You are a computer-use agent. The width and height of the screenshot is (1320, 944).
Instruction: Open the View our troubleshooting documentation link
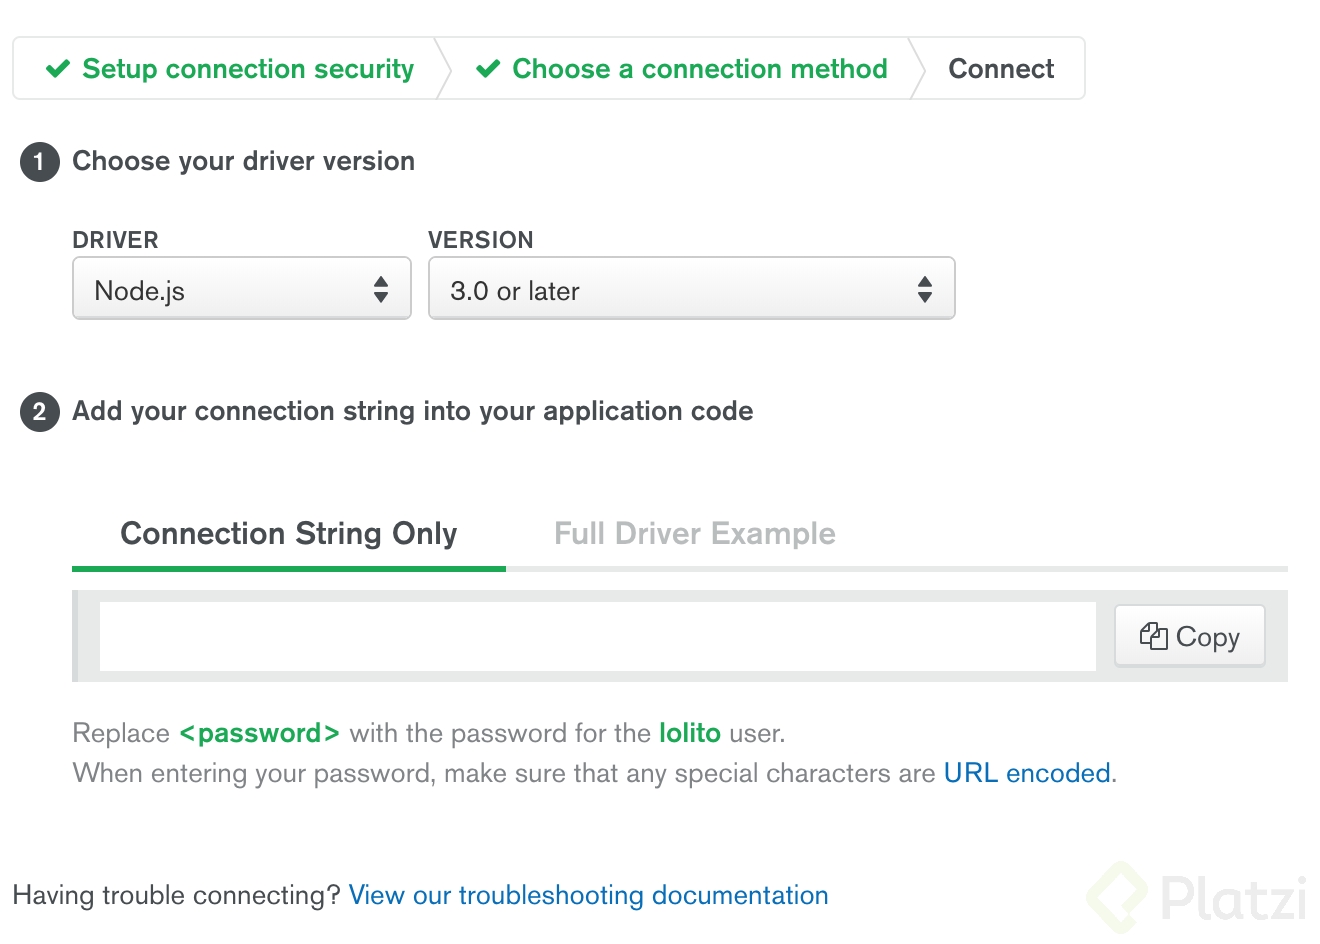point(588,895)
